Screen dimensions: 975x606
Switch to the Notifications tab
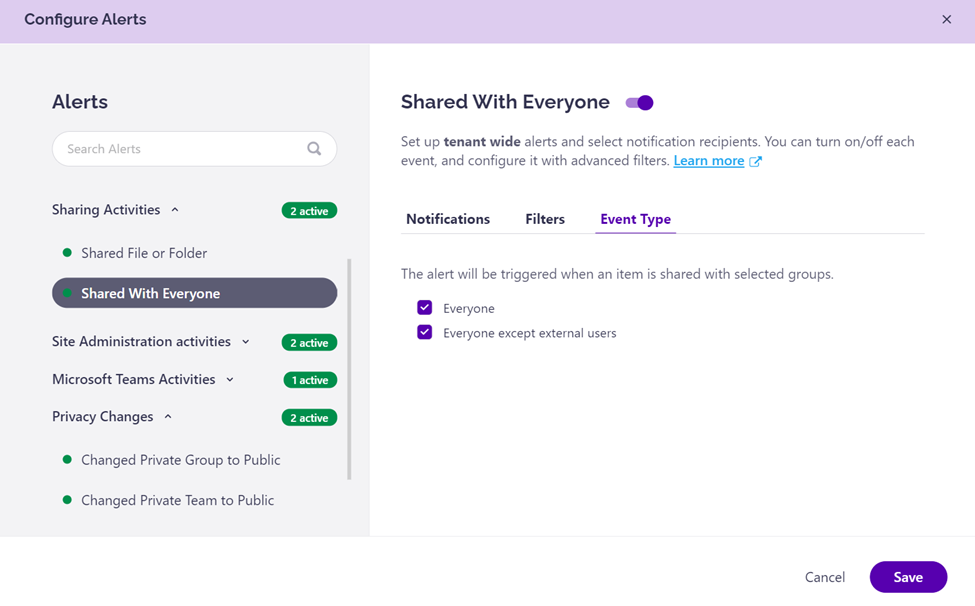(448, 219)
